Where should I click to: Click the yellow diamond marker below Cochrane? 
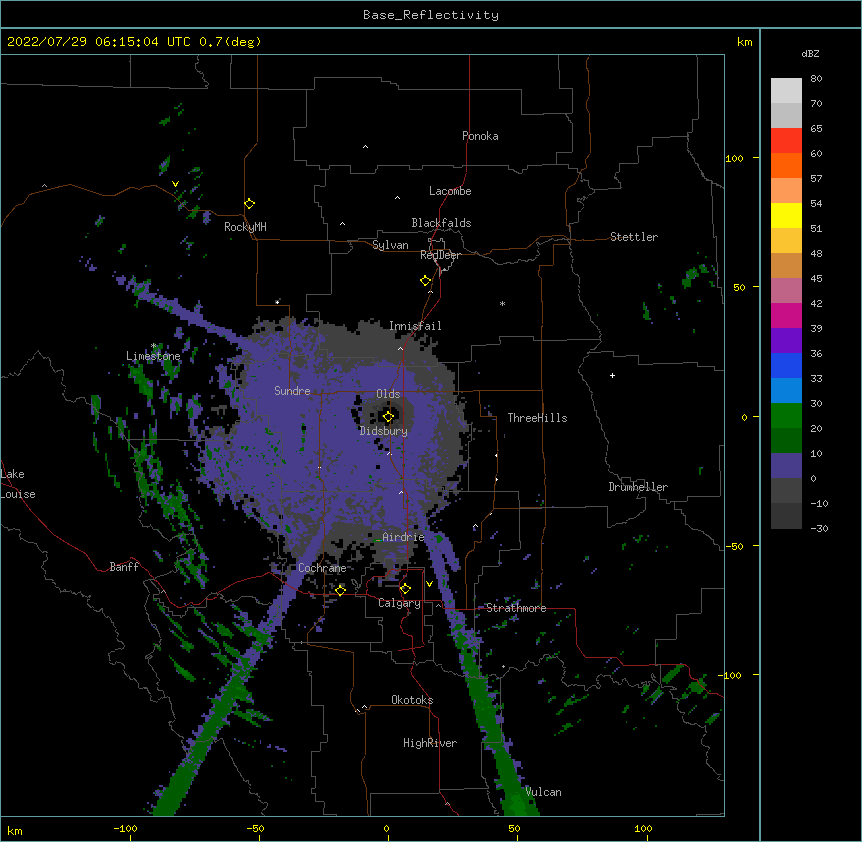pos(340,590)
